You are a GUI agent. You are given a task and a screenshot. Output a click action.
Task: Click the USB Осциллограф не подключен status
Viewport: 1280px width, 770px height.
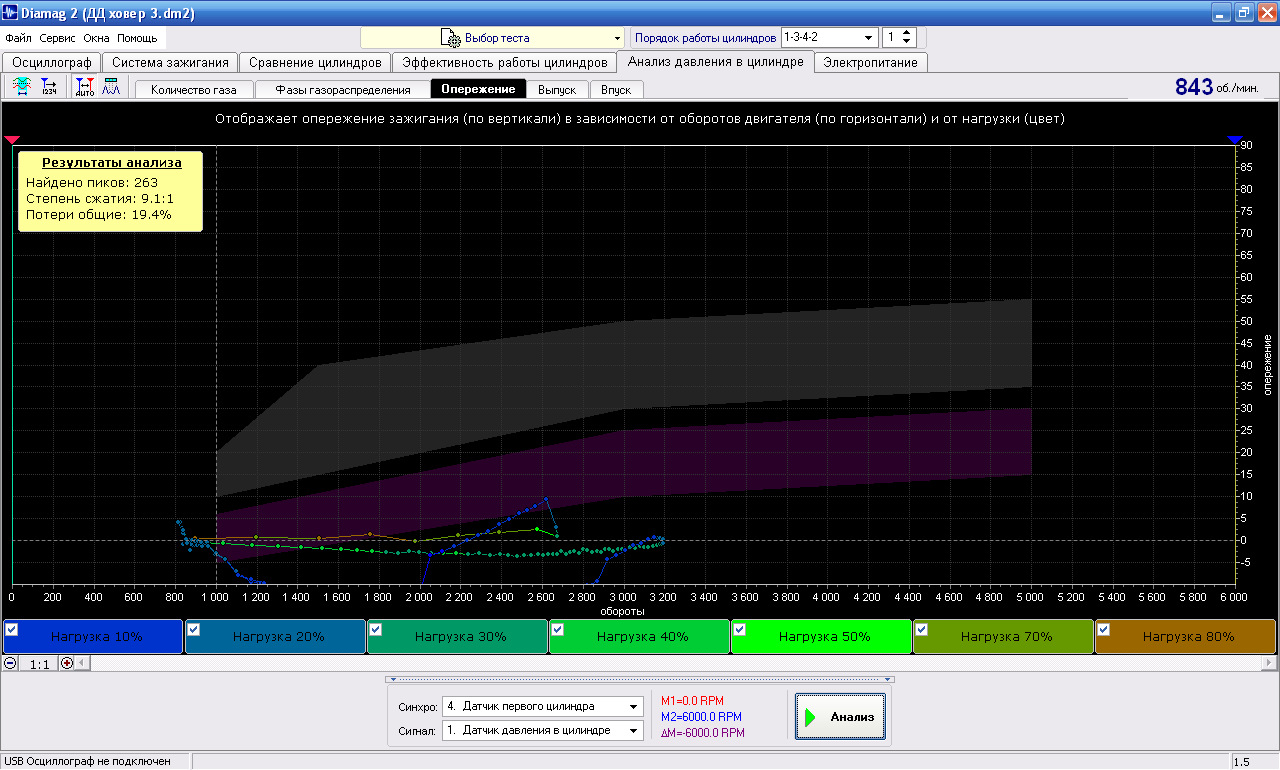pos(87,762)
